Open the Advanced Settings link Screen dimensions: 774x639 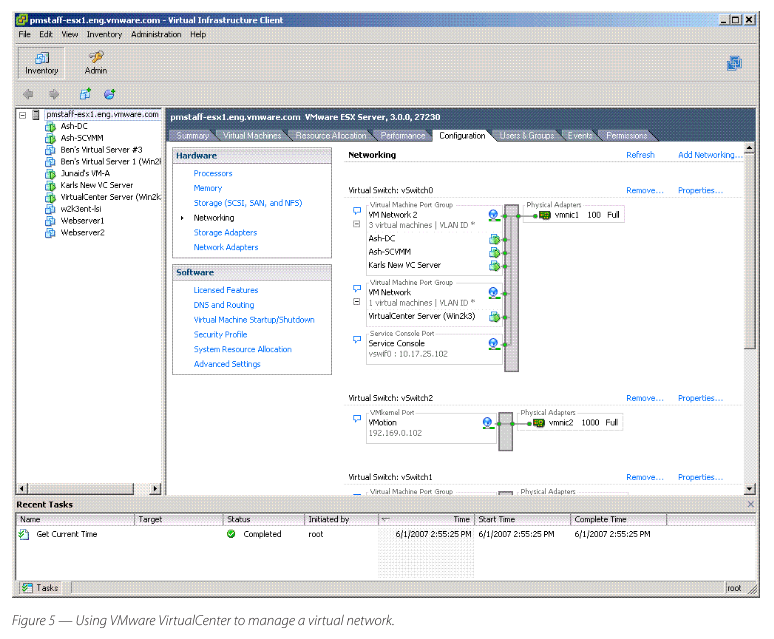pos(227,365)
